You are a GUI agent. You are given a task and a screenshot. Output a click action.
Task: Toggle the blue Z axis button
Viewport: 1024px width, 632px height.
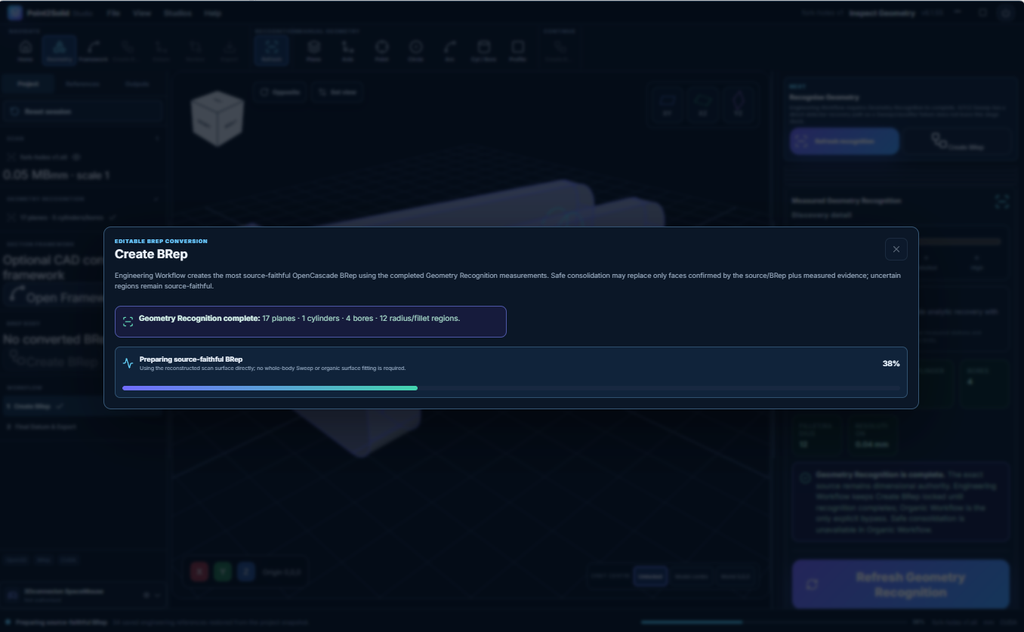(x=246, y=572)
